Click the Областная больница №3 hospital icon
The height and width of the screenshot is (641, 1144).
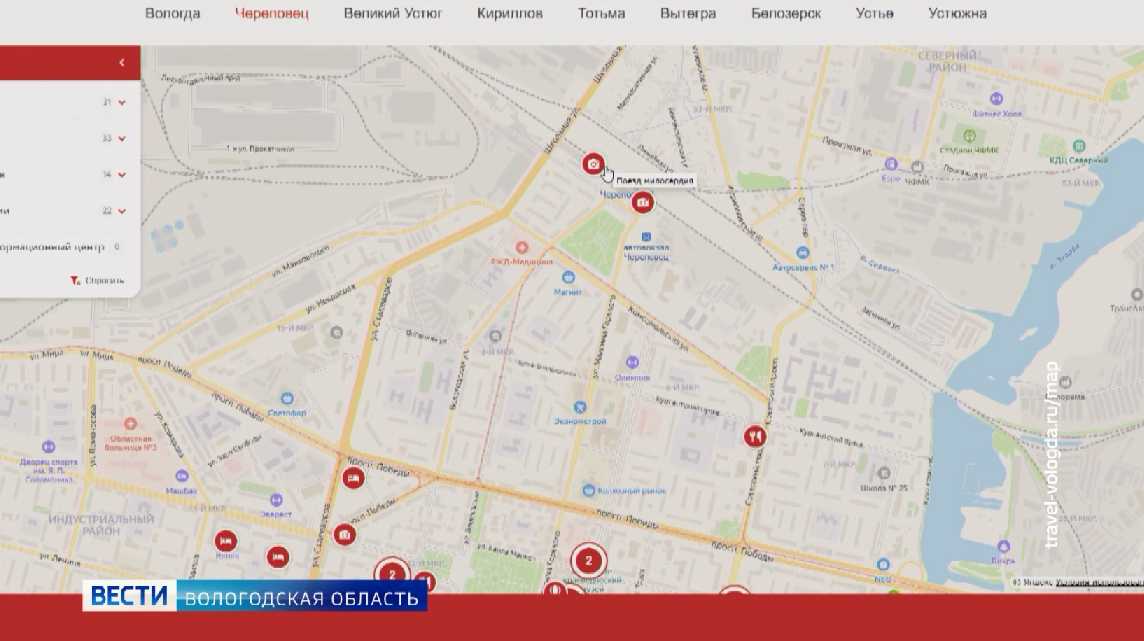tap(130, 424)
